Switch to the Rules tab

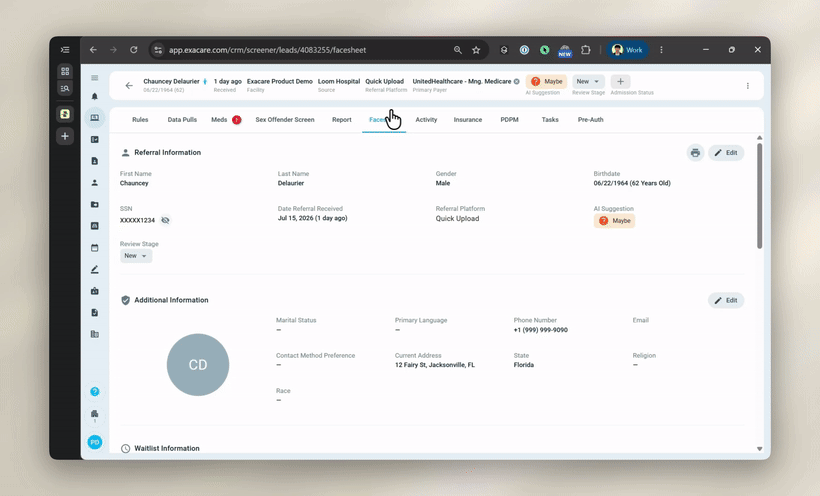point(140,120)
